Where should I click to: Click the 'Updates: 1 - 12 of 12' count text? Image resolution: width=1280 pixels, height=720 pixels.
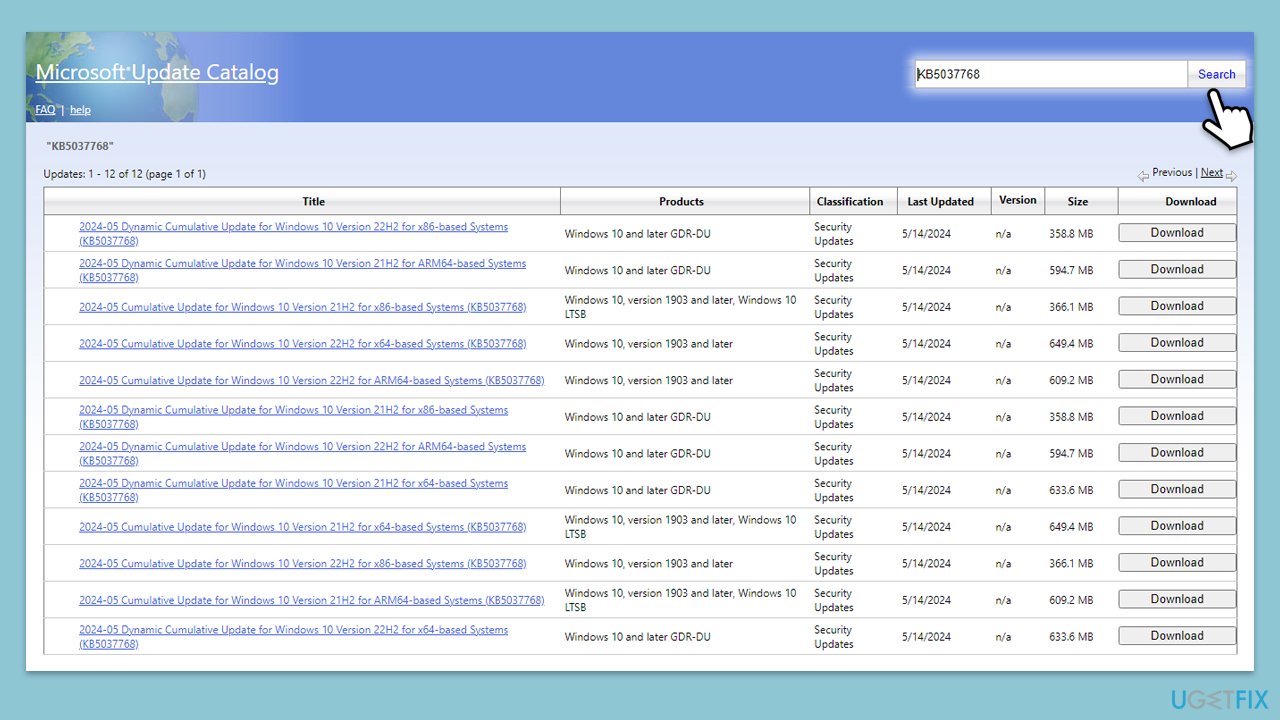pyautogui.click(x=125, y=174)
